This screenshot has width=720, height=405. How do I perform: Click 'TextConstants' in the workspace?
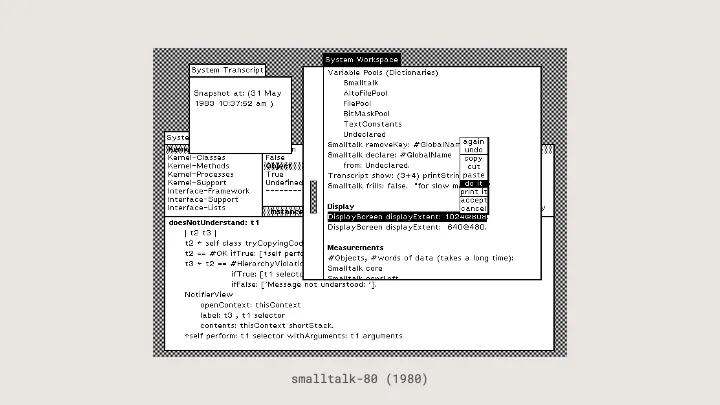[372, 124]
